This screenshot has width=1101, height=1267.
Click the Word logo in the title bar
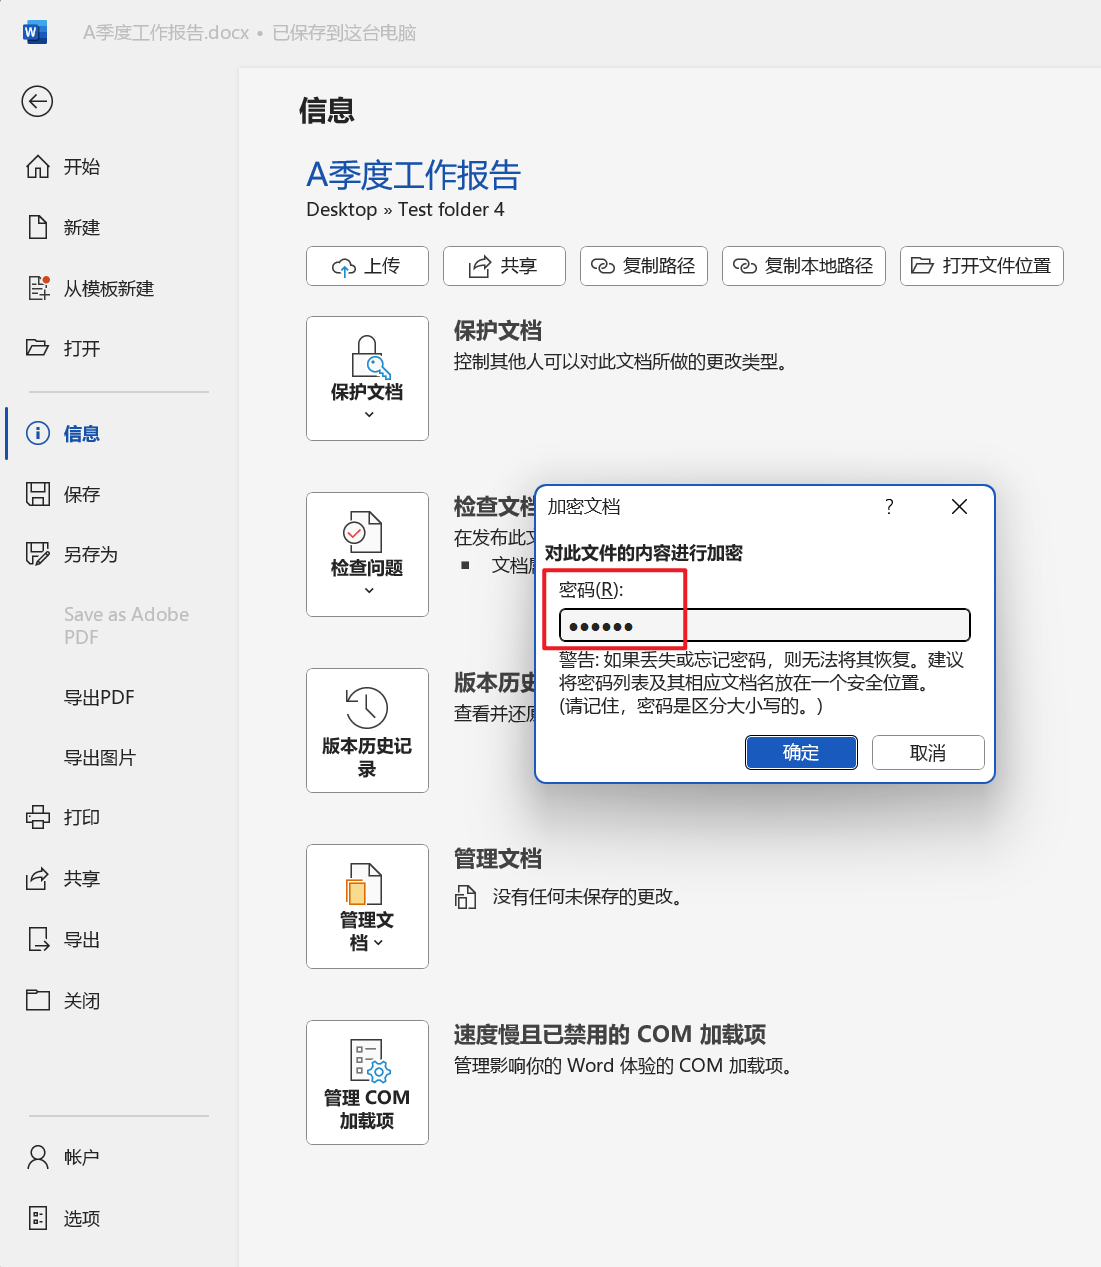coord(34,31)
